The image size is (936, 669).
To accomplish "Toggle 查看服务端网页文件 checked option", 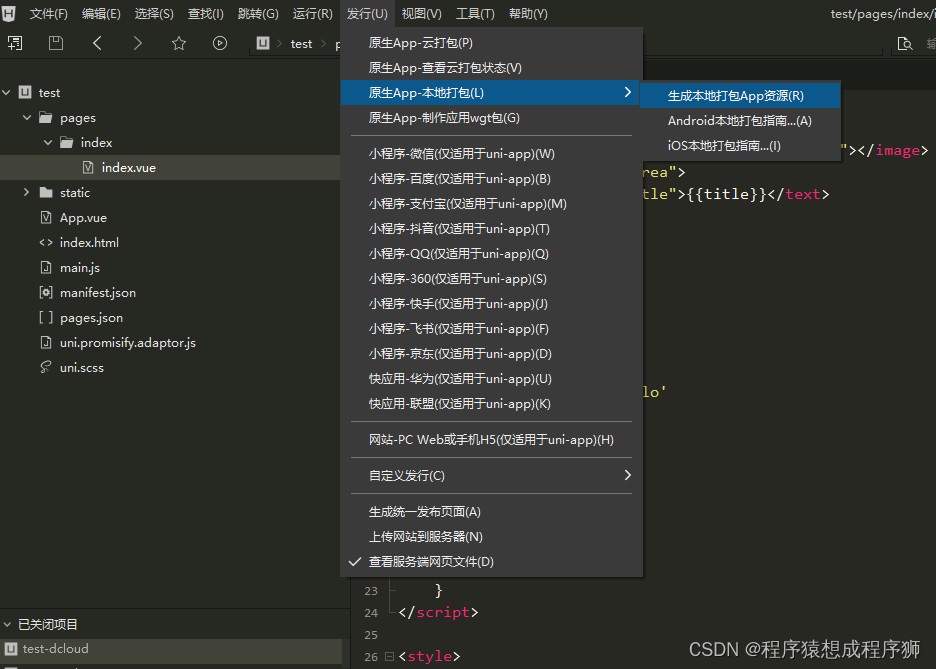I will (431, 562).
